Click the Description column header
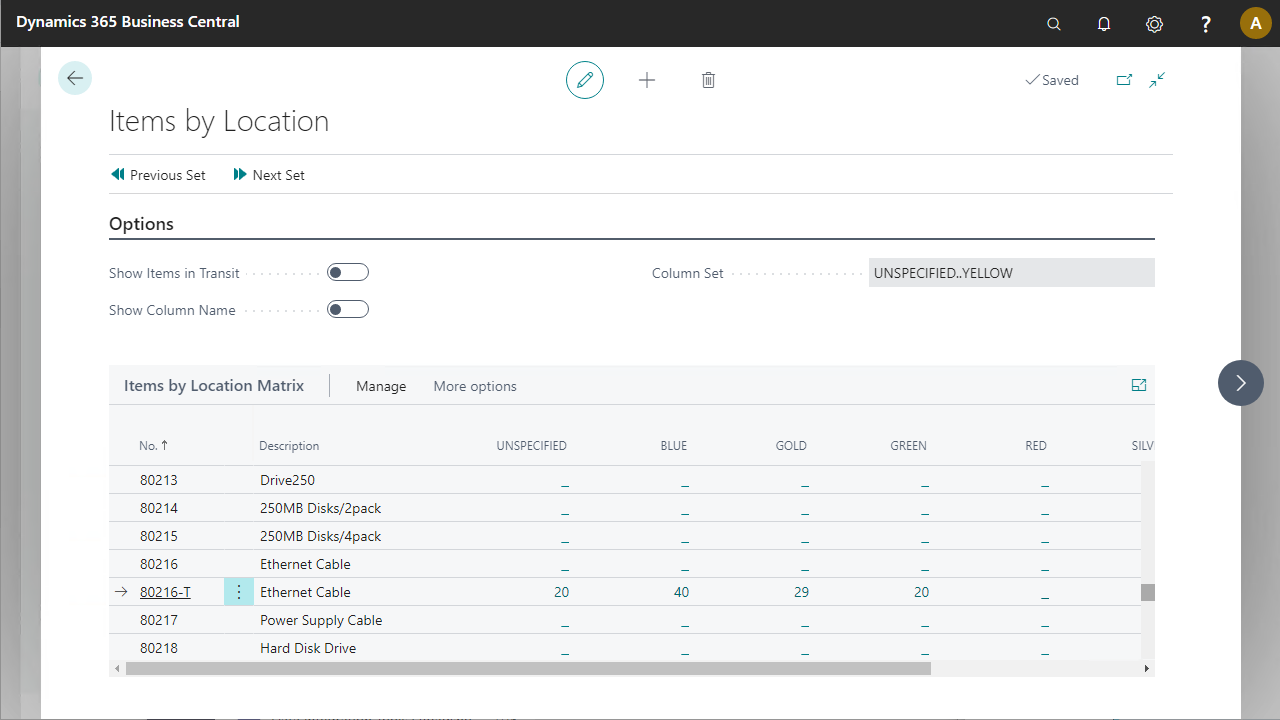The width and height of the screenshot is (1280, 720). pyautogui.click(x=289, y=446)
